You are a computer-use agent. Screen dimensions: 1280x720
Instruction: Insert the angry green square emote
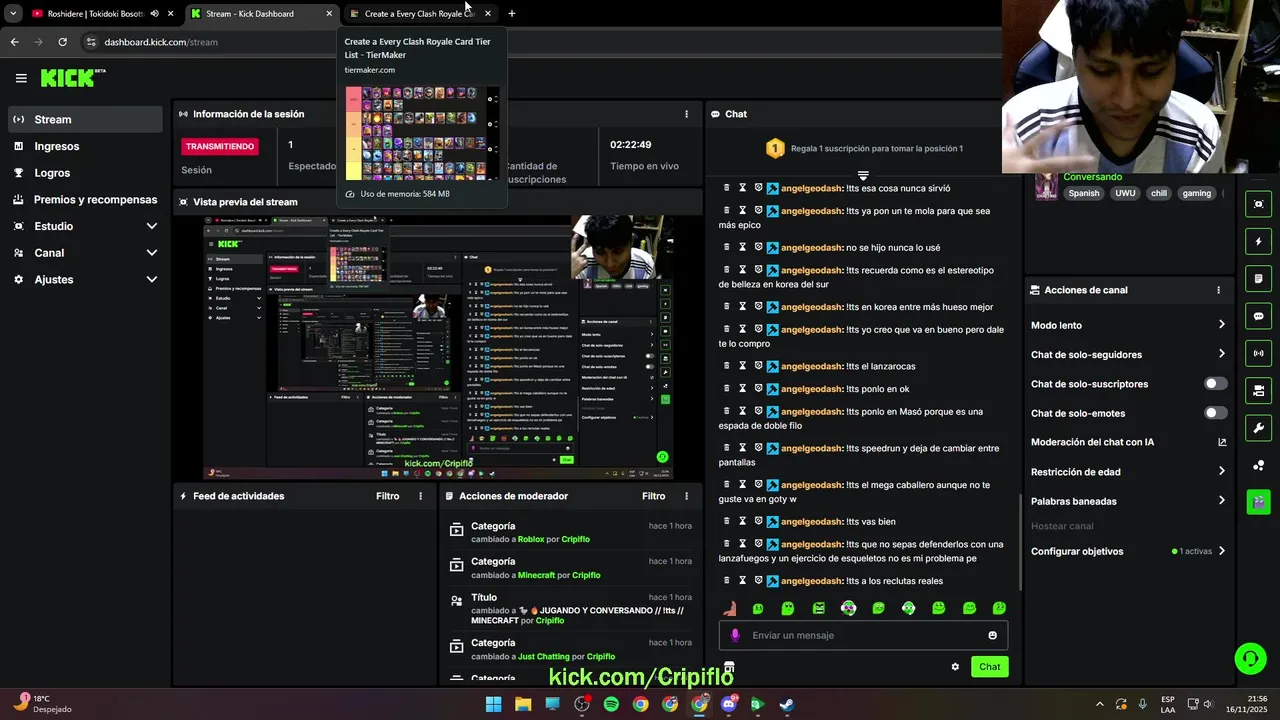[818, 608]
